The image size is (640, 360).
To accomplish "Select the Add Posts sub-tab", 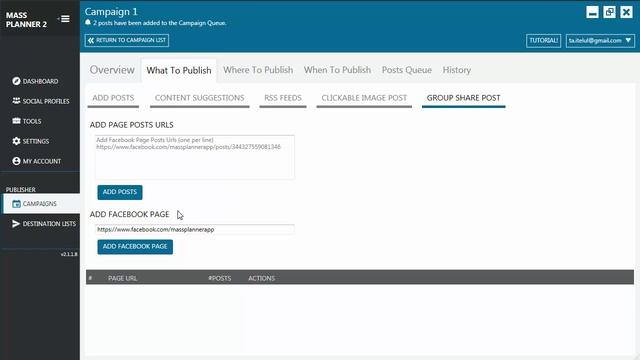I will point(113,98).
